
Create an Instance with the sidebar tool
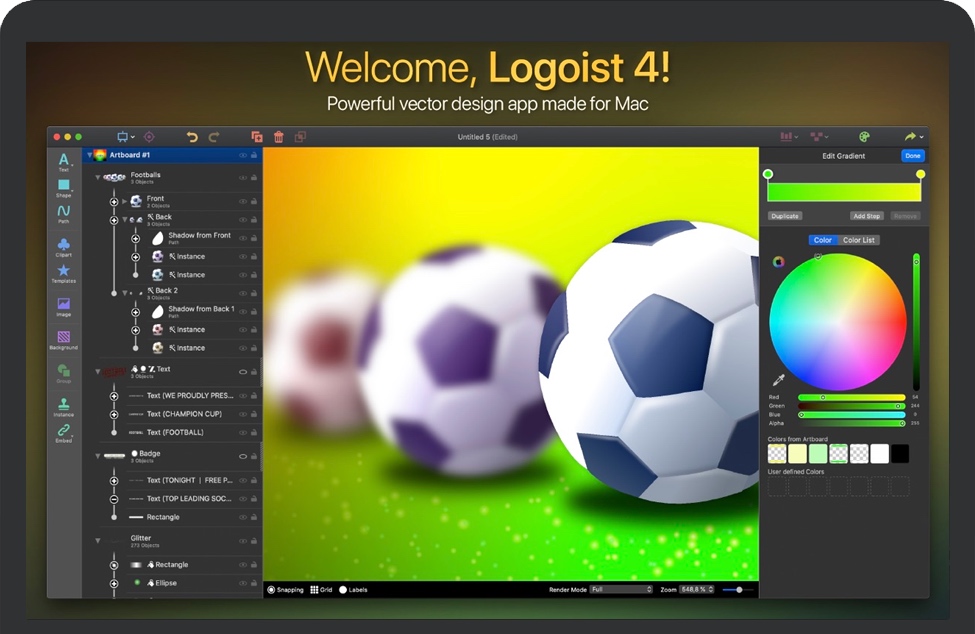point(63,407)
